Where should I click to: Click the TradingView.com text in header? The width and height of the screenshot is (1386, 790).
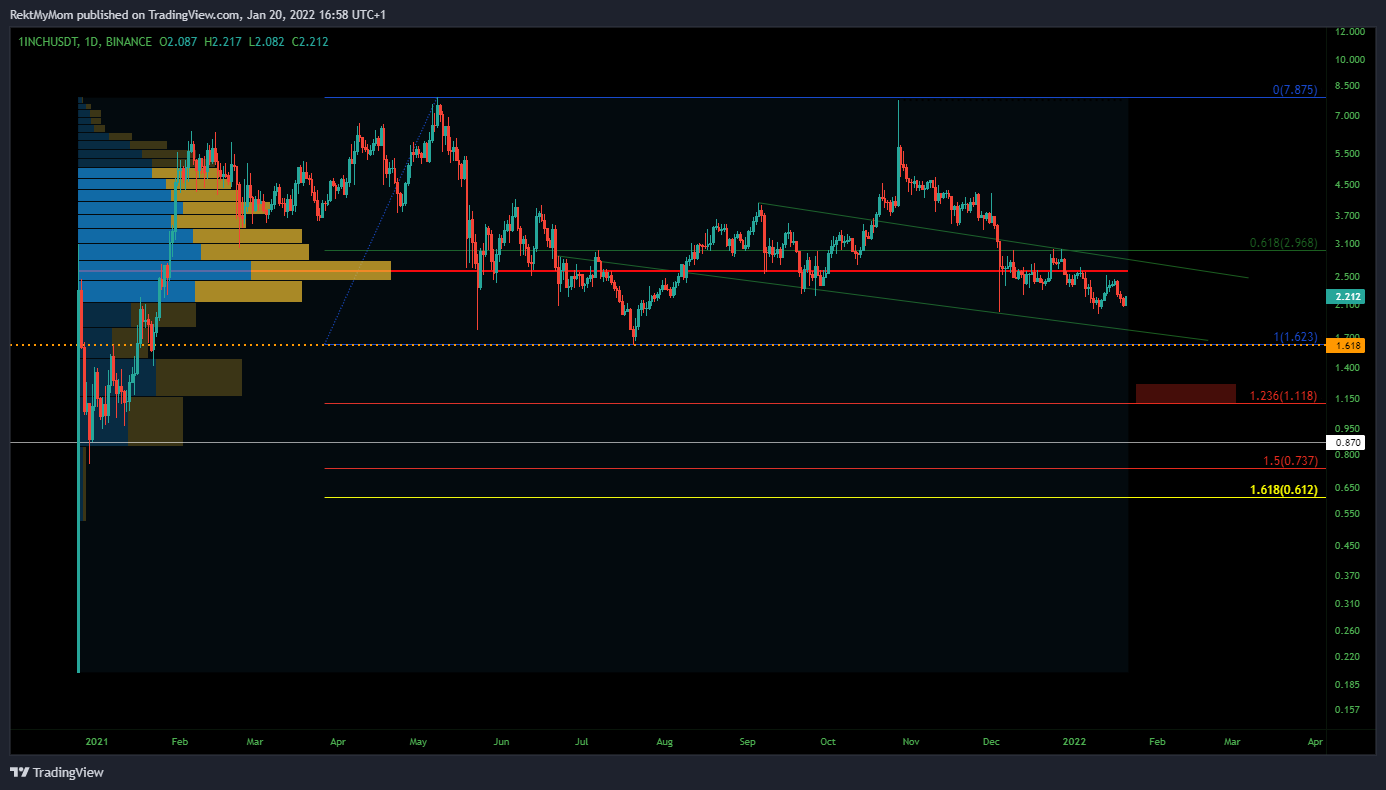194,15
